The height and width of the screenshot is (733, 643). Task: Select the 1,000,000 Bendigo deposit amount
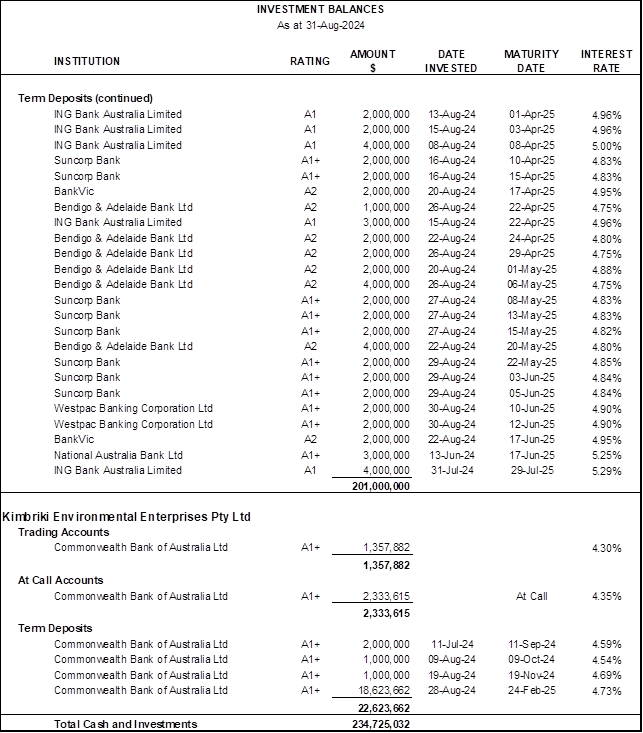[386, 207]
